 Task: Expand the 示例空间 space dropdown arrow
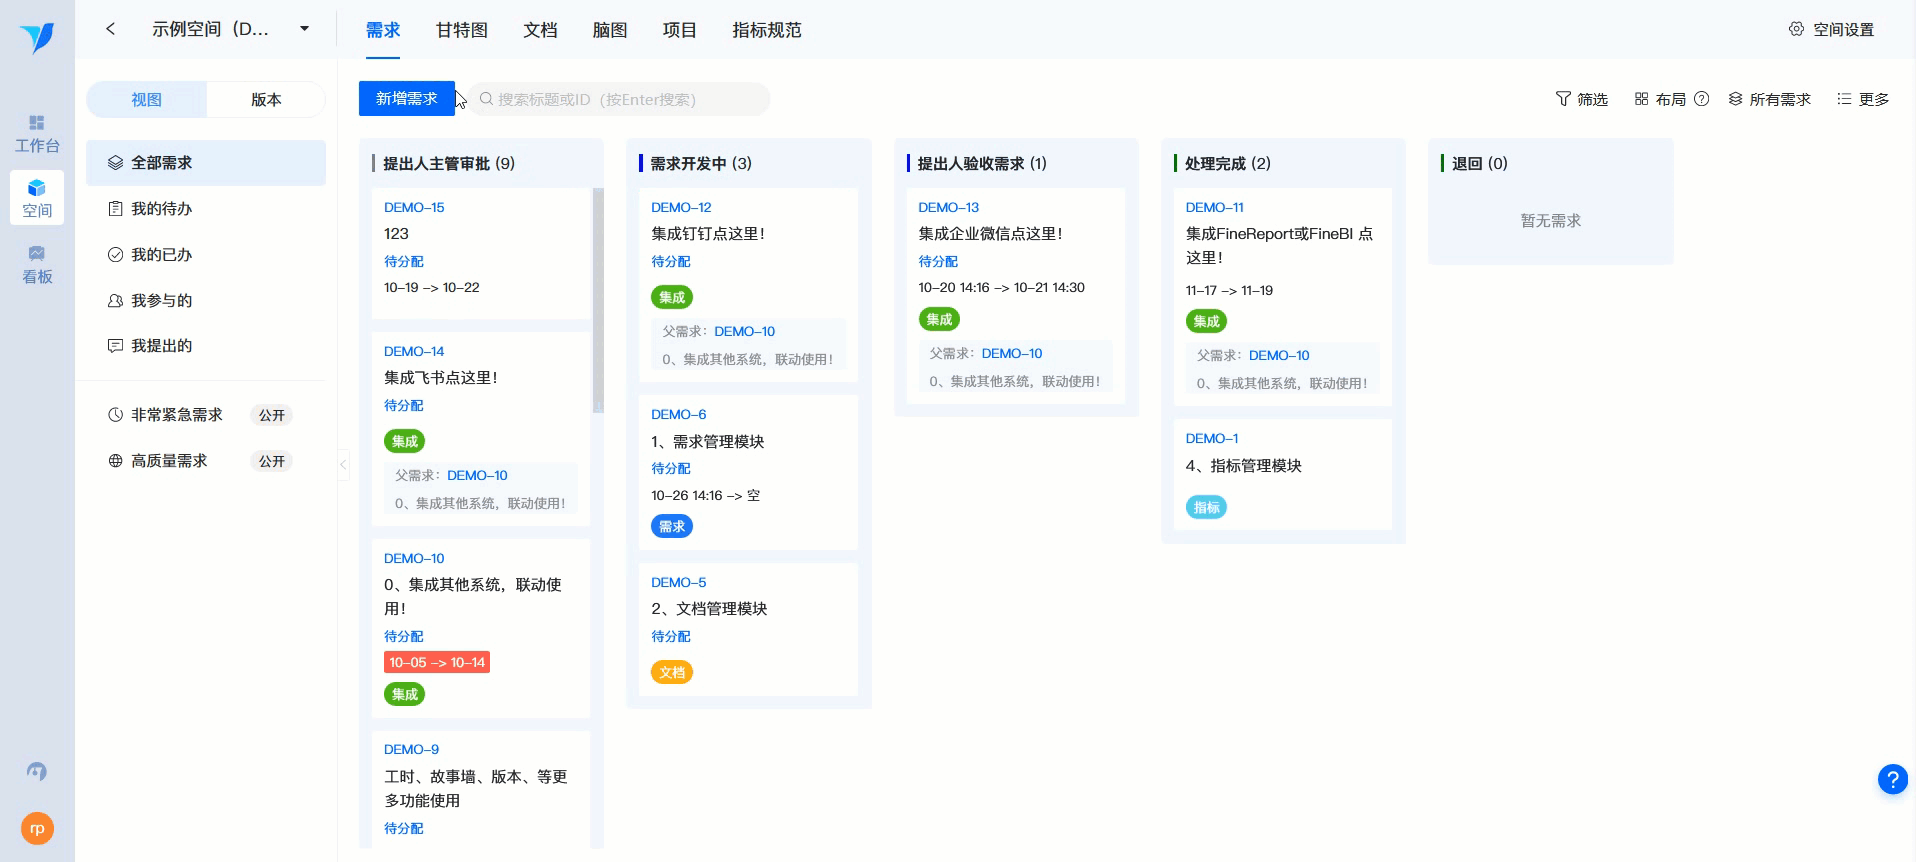click(x=304, y=29)
